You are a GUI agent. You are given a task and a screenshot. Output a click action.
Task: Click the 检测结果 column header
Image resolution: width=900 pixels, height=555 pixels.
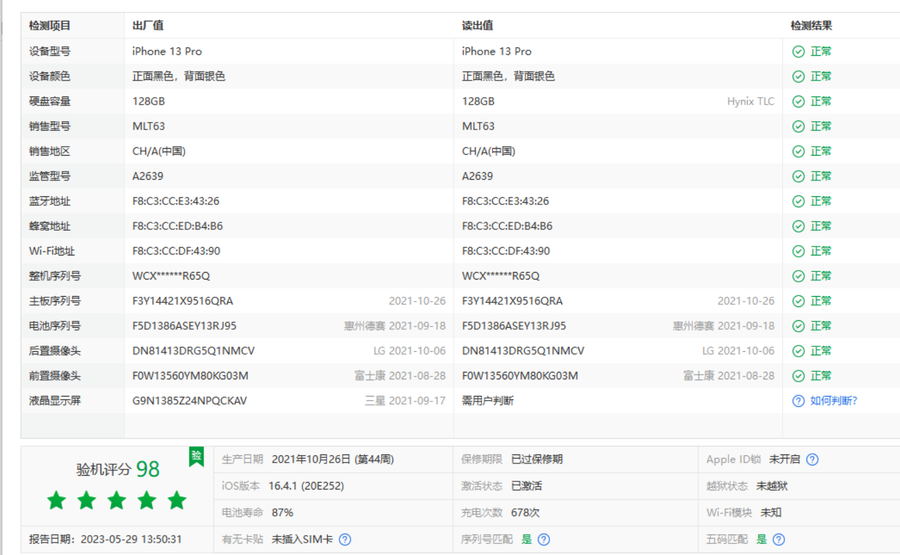(x=811, y=26)
